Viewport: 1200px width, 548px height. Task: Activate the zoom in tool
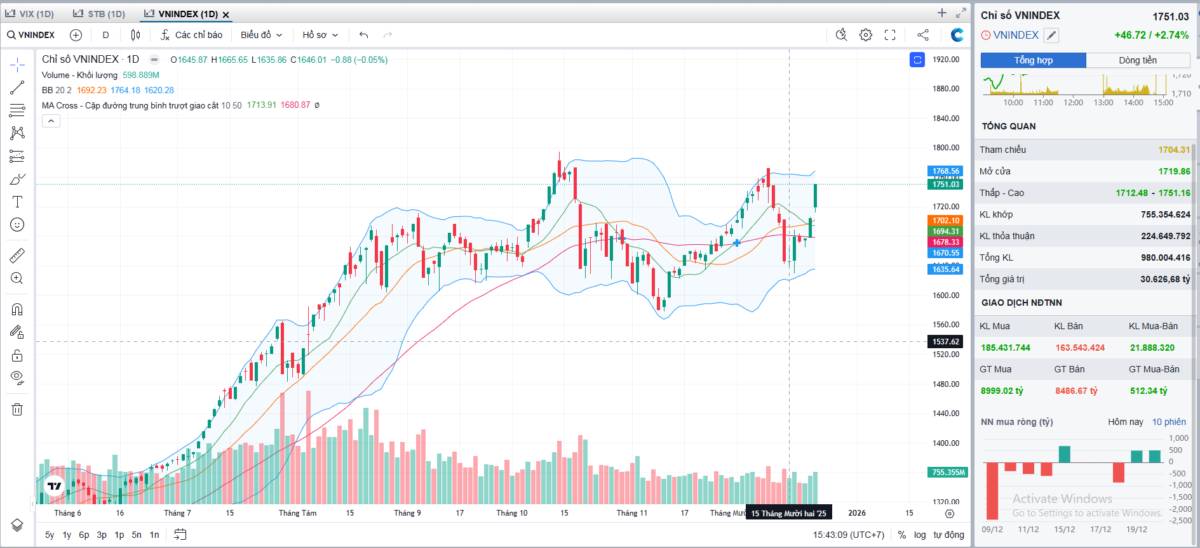click(x=17, y=278)
